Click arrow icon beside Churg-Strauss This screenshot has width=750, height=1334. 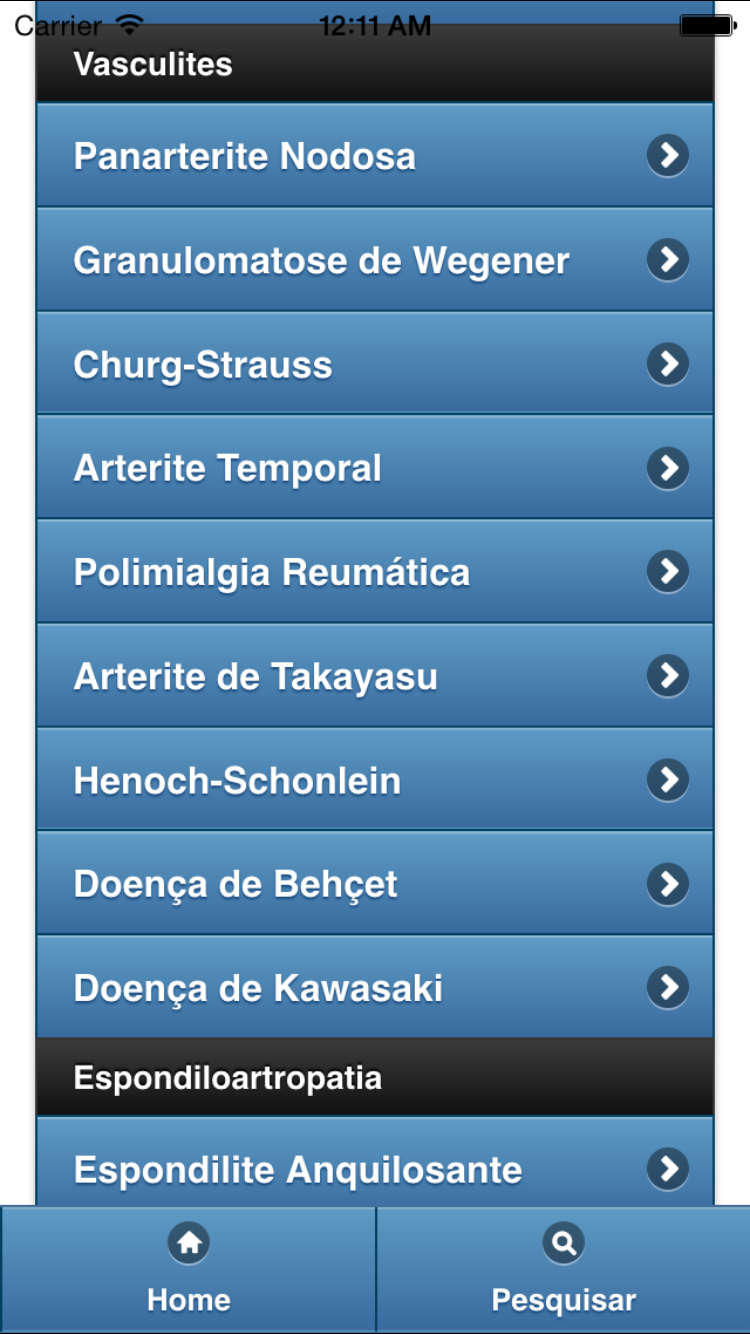pyautogui.click(x=668, y=364)
